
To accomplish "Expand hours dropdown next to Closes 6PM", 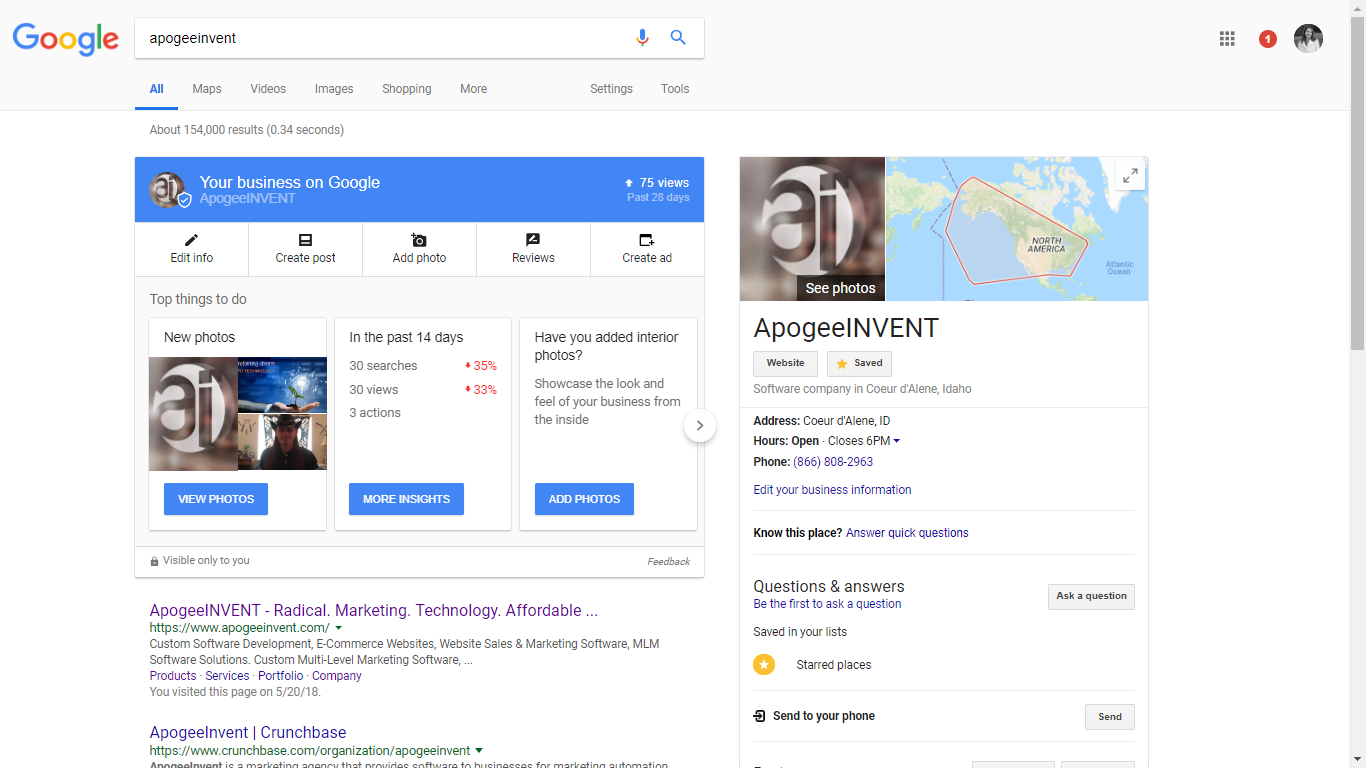I will tap(896, 441).
